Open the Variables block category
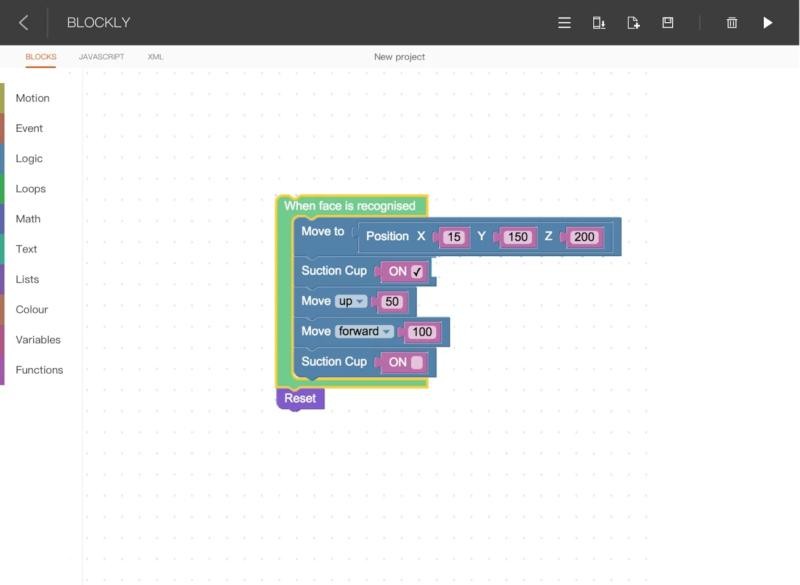Image resolution: width=800 pixels, height=585 pixels. coord(38,340)
